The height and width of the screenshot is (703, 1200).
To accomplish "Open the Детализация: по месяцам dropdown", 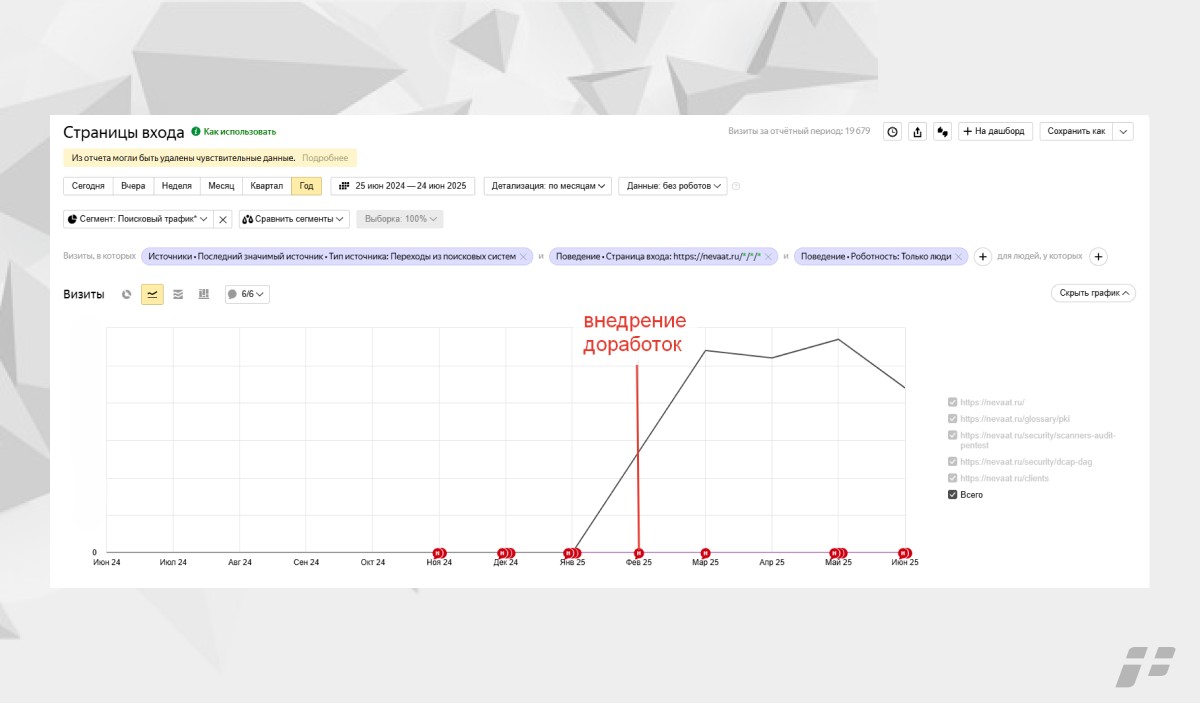I will 549,186.
